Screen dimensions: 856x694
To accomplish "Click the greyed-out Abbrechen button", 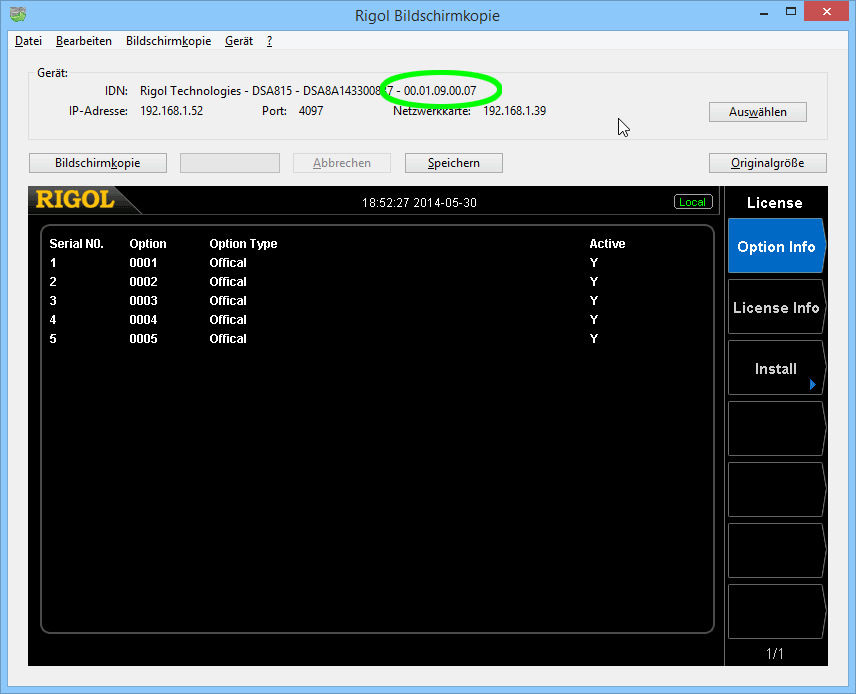I will pyautogui.click(x=342, y=163).
